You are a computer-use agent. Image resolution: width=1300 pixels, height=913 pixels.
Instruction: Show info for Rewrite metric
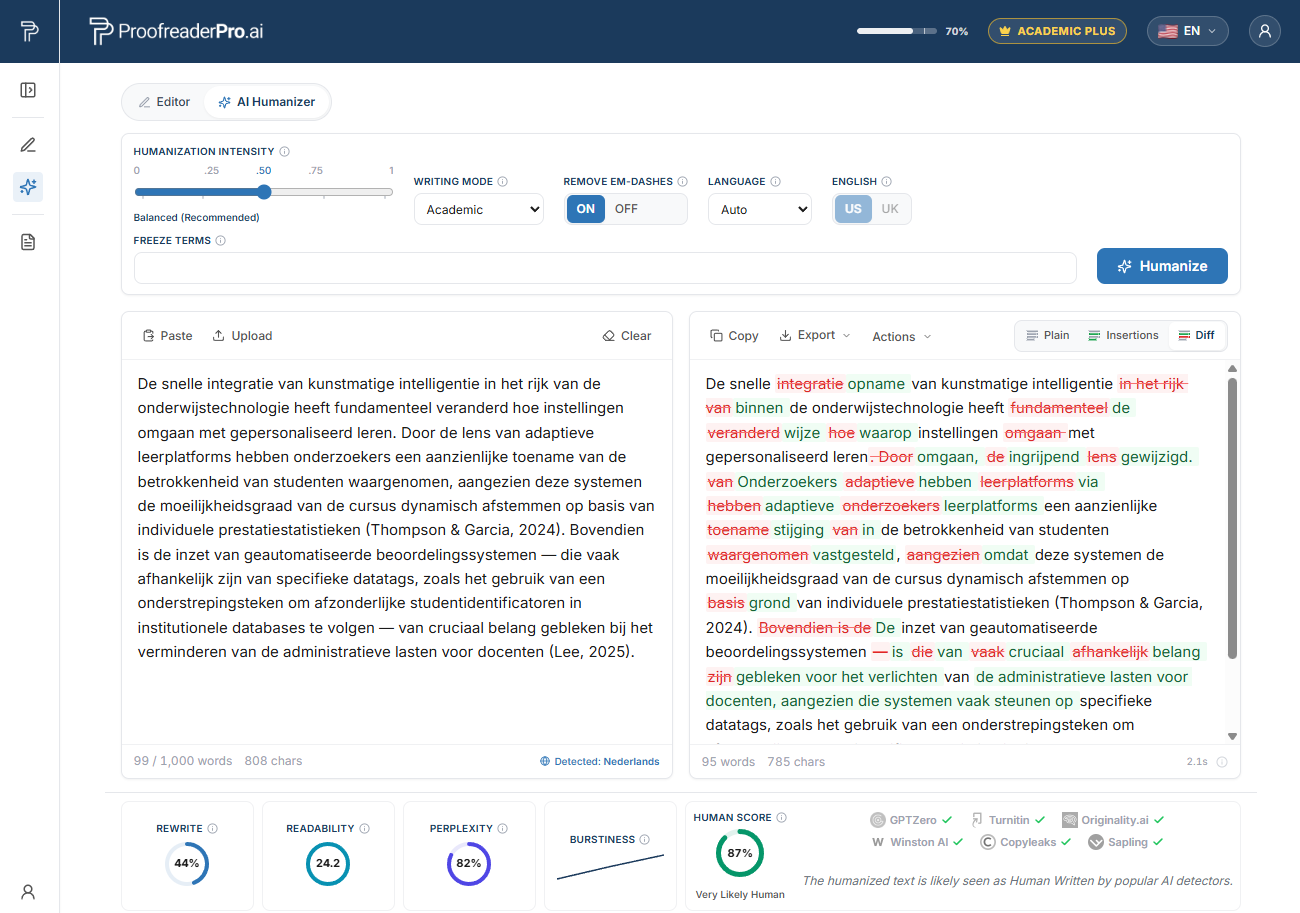point(213,829)
